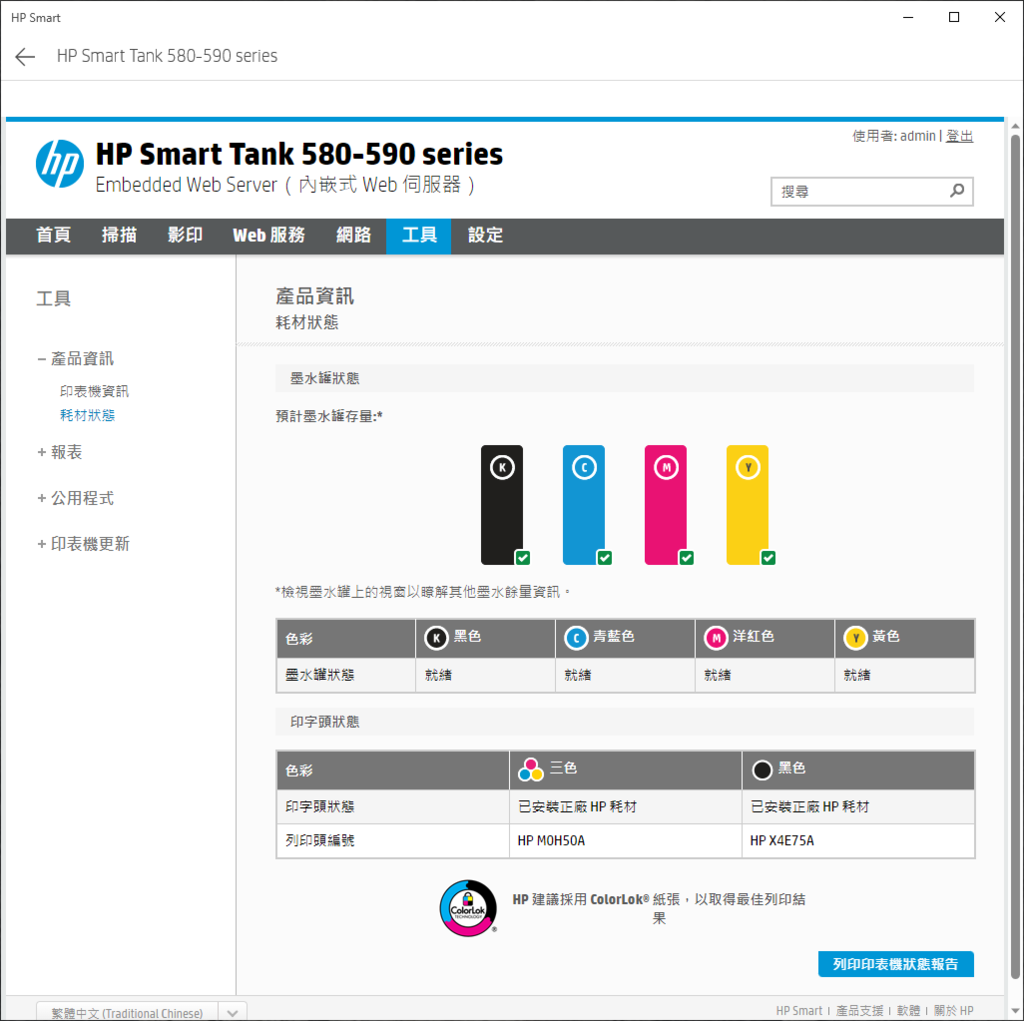Viewport: 1024px width, 1021px height.
Task: Click the green check on magenta tank
Action: [686, 557]
